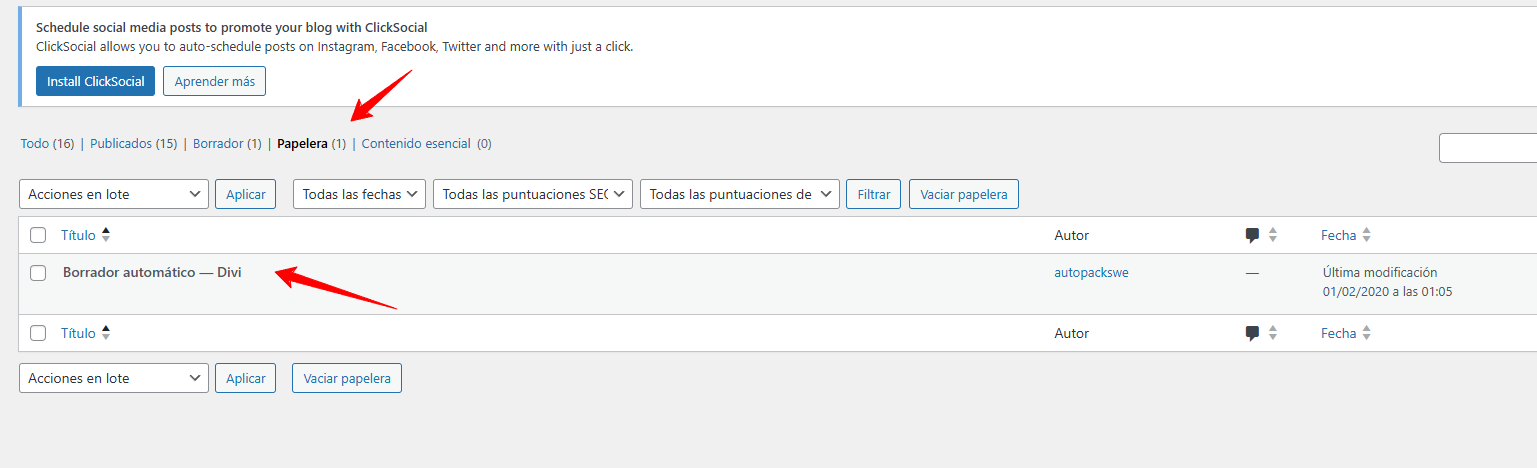
Task: Tick the select-all checkbox in table footer
Action: coord(38,334)
